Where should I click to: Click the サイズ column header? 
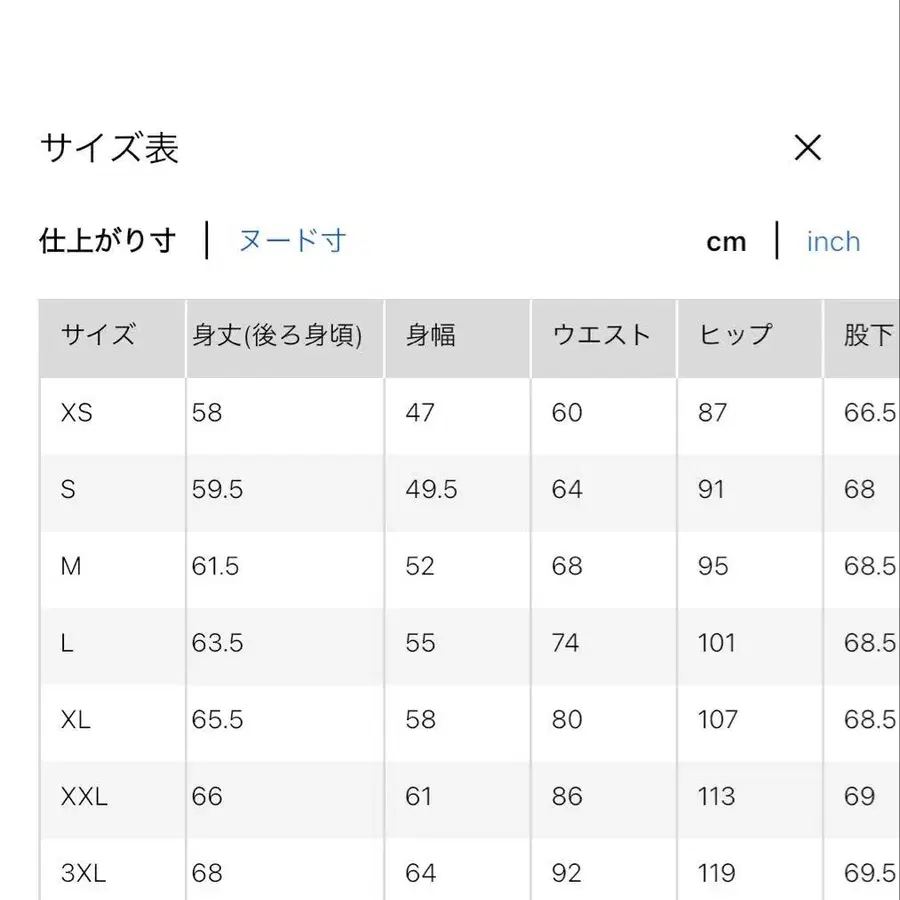pos(96,336)
